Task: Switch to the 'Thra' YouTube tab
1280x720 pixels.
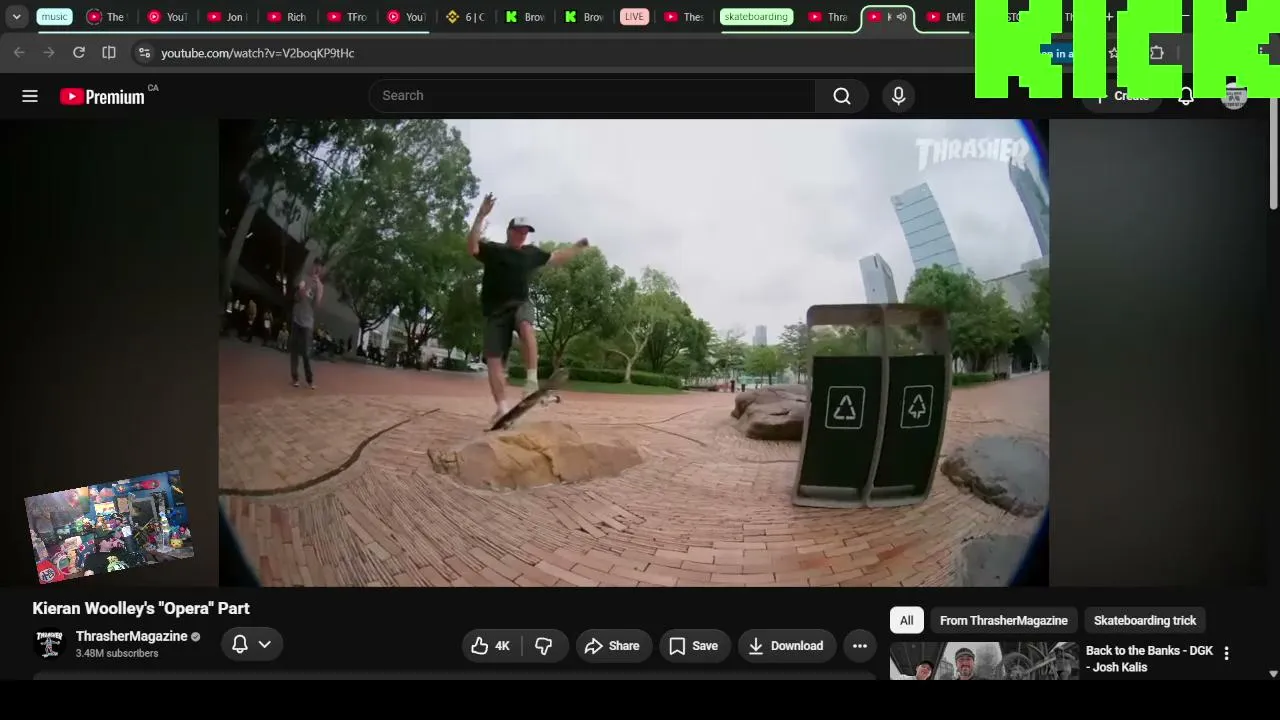Action: pyautogui.click(x=828, y=17)
